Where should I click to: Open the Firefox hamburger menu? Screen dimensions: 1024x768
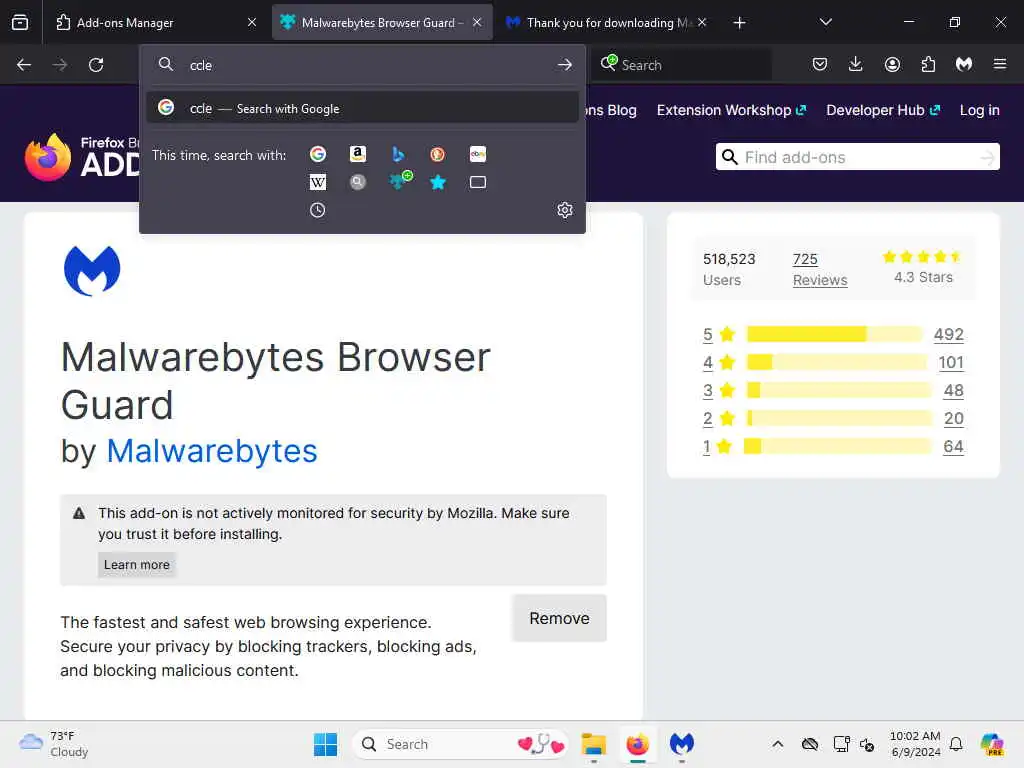pos(1000,64)
